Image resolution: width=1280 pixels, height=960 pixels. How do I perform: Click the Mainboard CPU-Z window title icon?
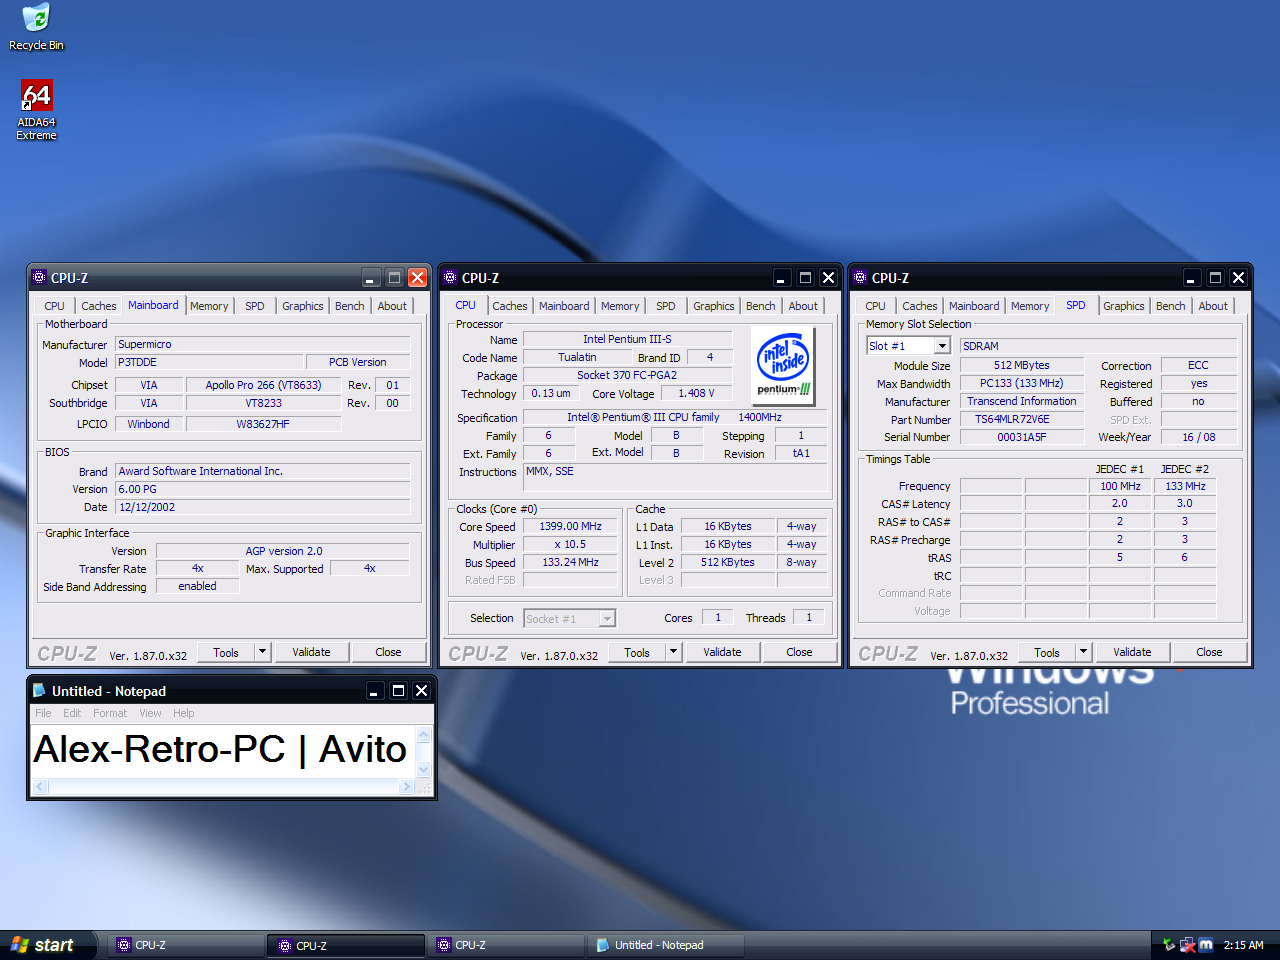pyautogui.click(x=39, y=278)
